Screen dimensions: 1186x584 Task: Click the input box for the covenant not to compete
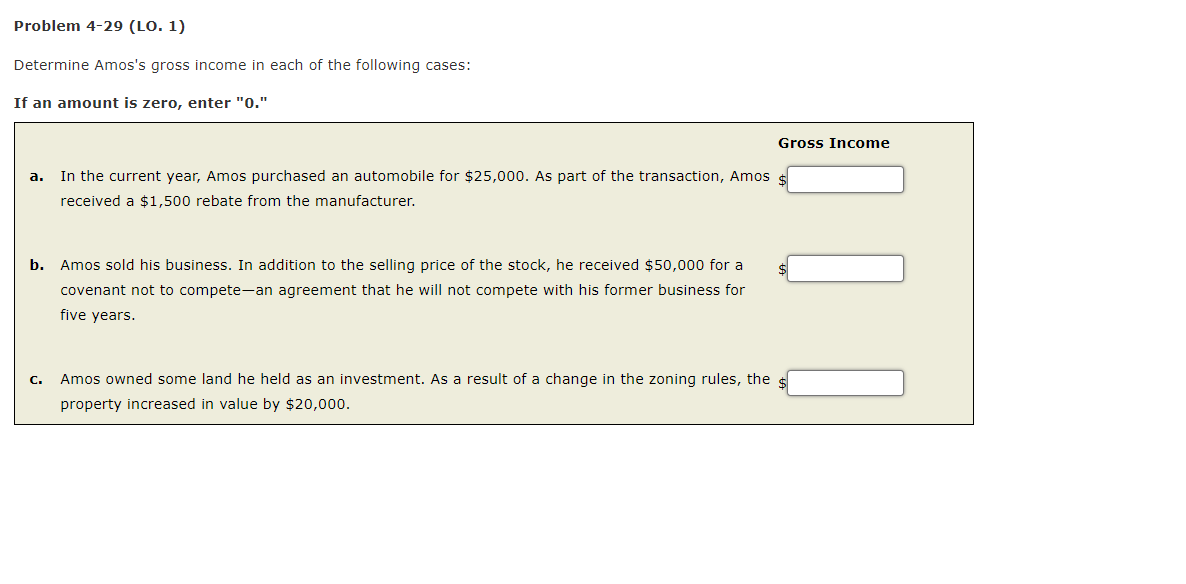(845, 268)
